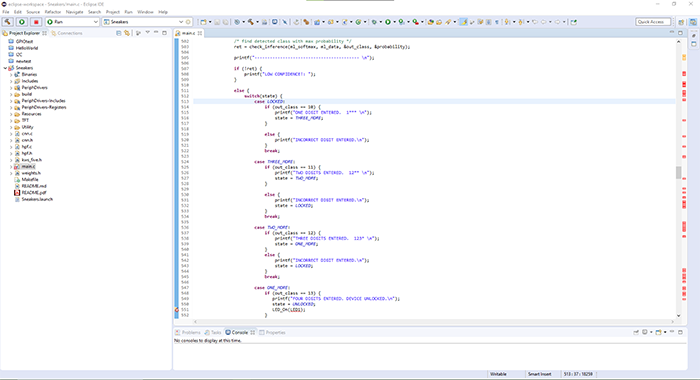The image size is (700, 380).
Task: Click the Smart Insert status entry
Action: 539,374
